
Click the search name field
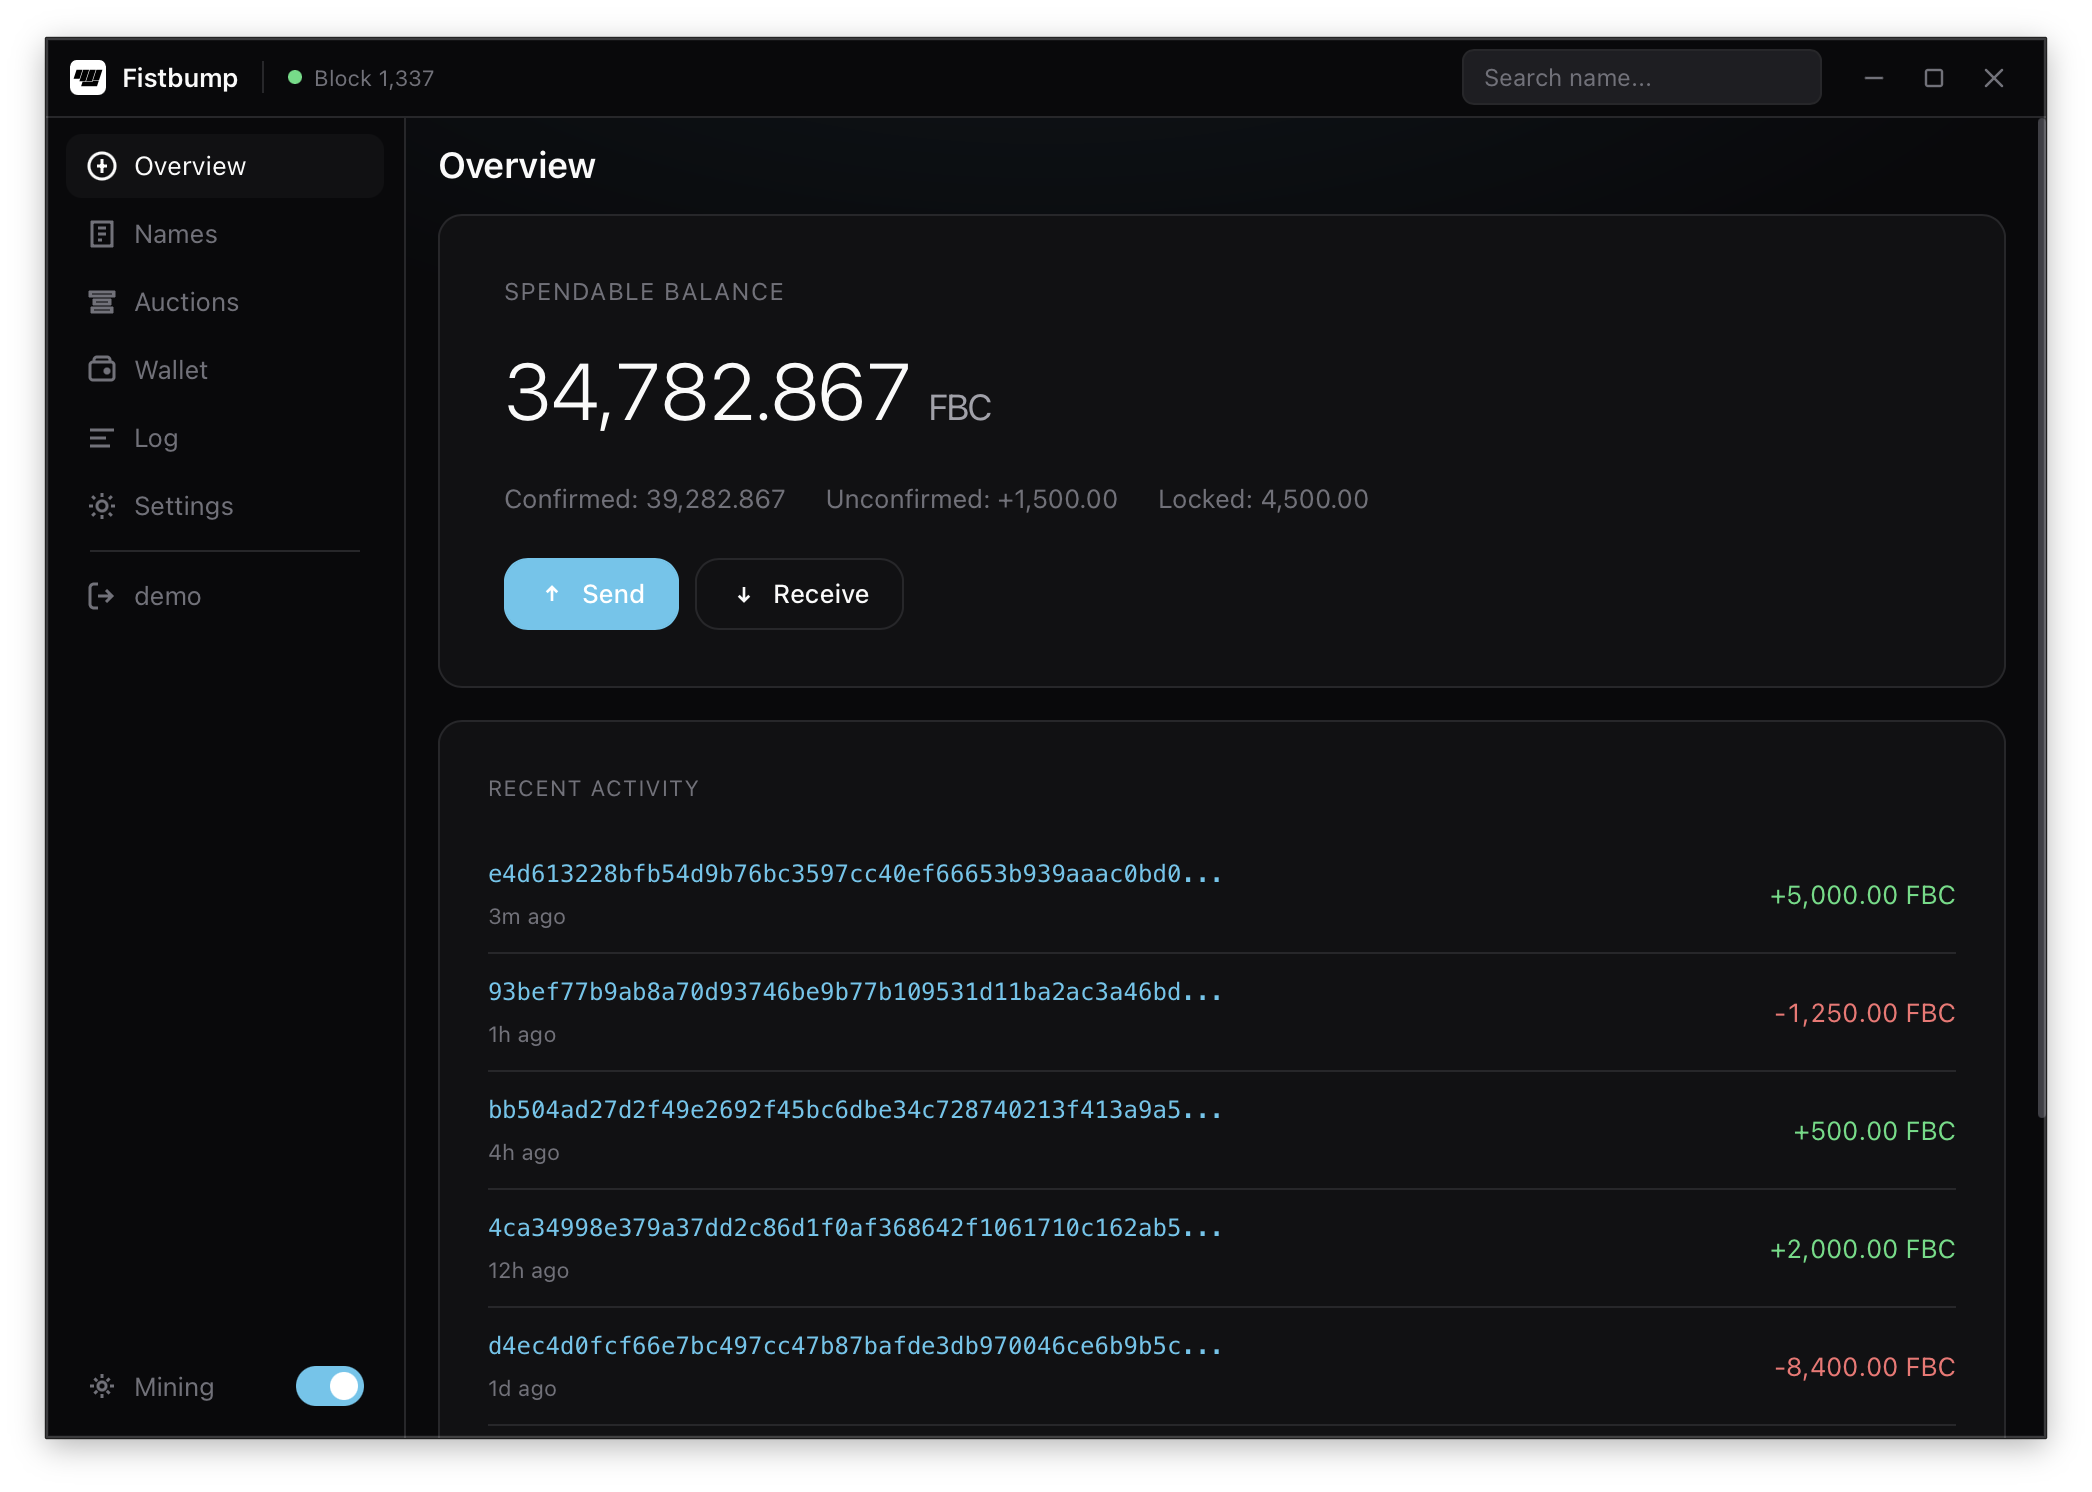coord(1640,77)
